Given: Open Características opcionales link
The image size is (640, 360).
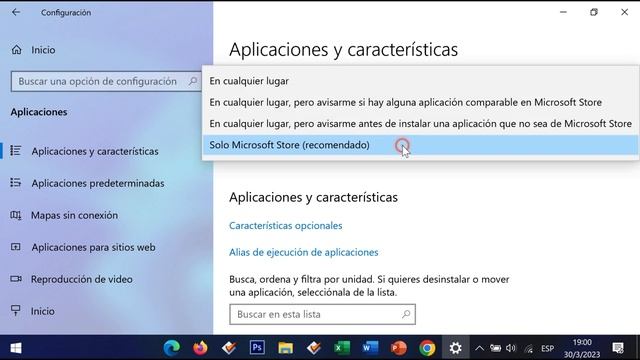Looking at the screenshot, I should pyautogui.click(x=285, y=225).
